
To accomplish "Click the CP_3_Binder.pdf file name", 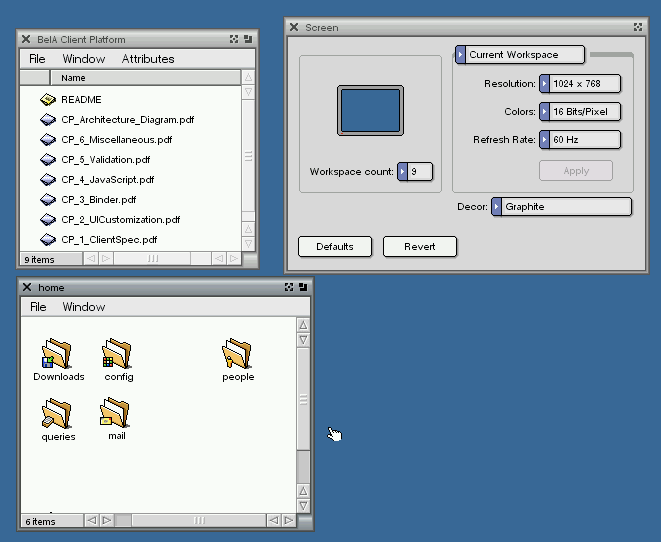I will [99, 200].
